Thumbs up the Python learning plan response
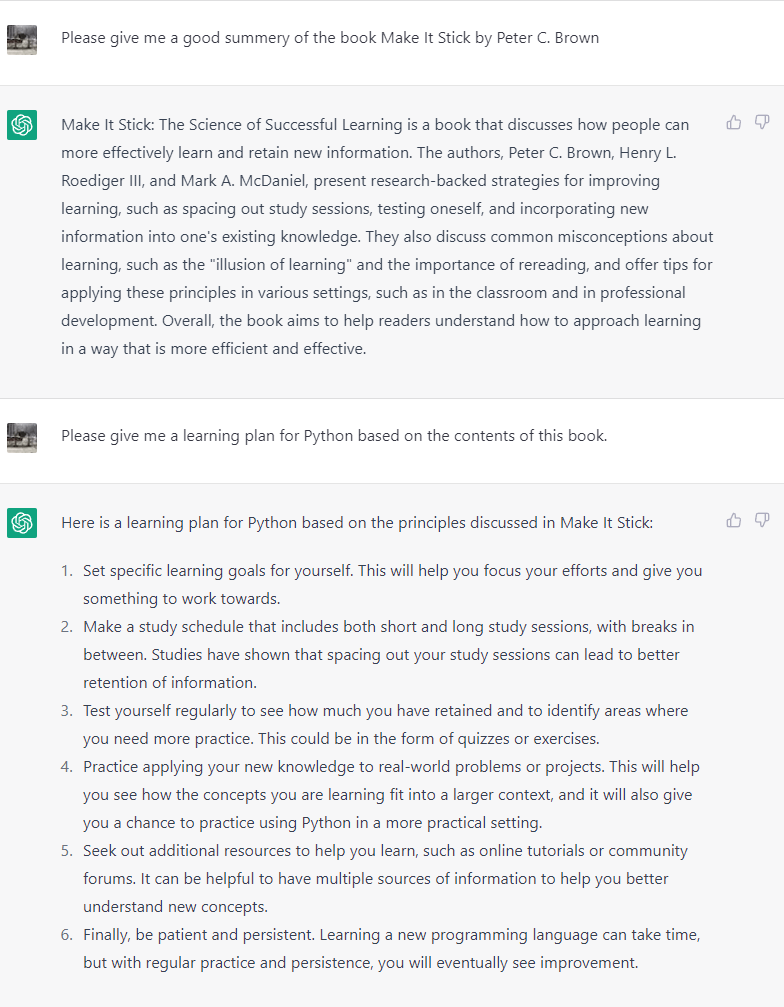Viewport: 784px width, 1007px height. (734, 520)
